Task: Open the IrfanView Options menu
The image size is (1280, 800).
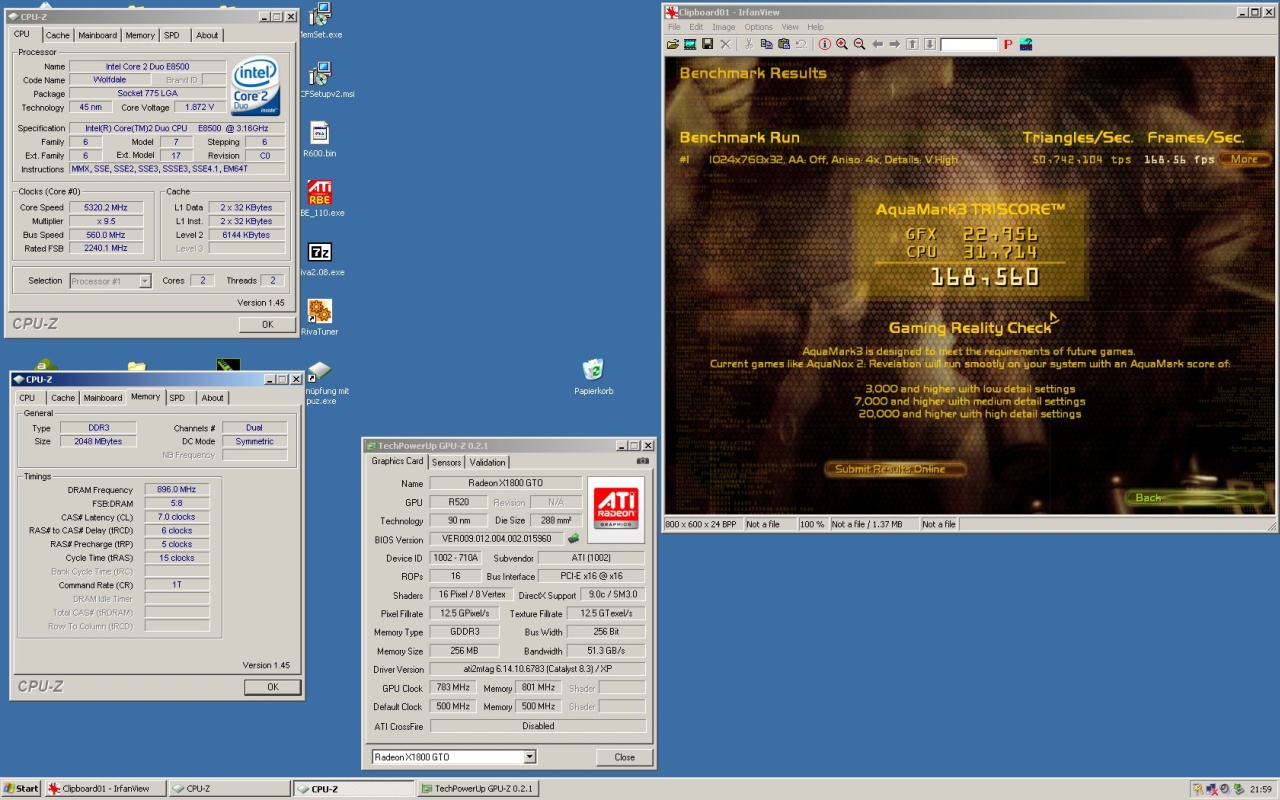Action: [x=758, y=27]
